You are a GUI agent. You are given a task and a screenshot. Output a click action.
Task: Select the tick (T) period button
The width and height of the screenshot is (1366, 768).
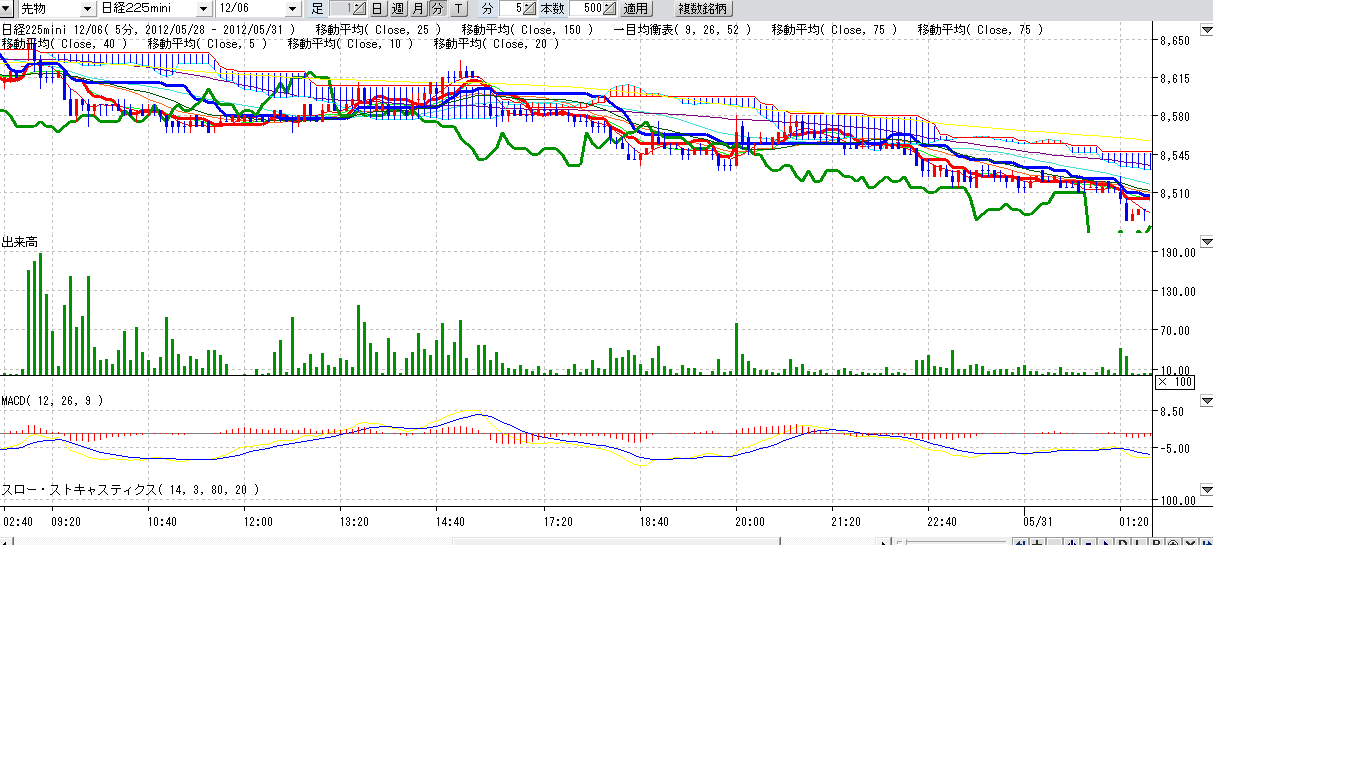(x=458, y=9)
